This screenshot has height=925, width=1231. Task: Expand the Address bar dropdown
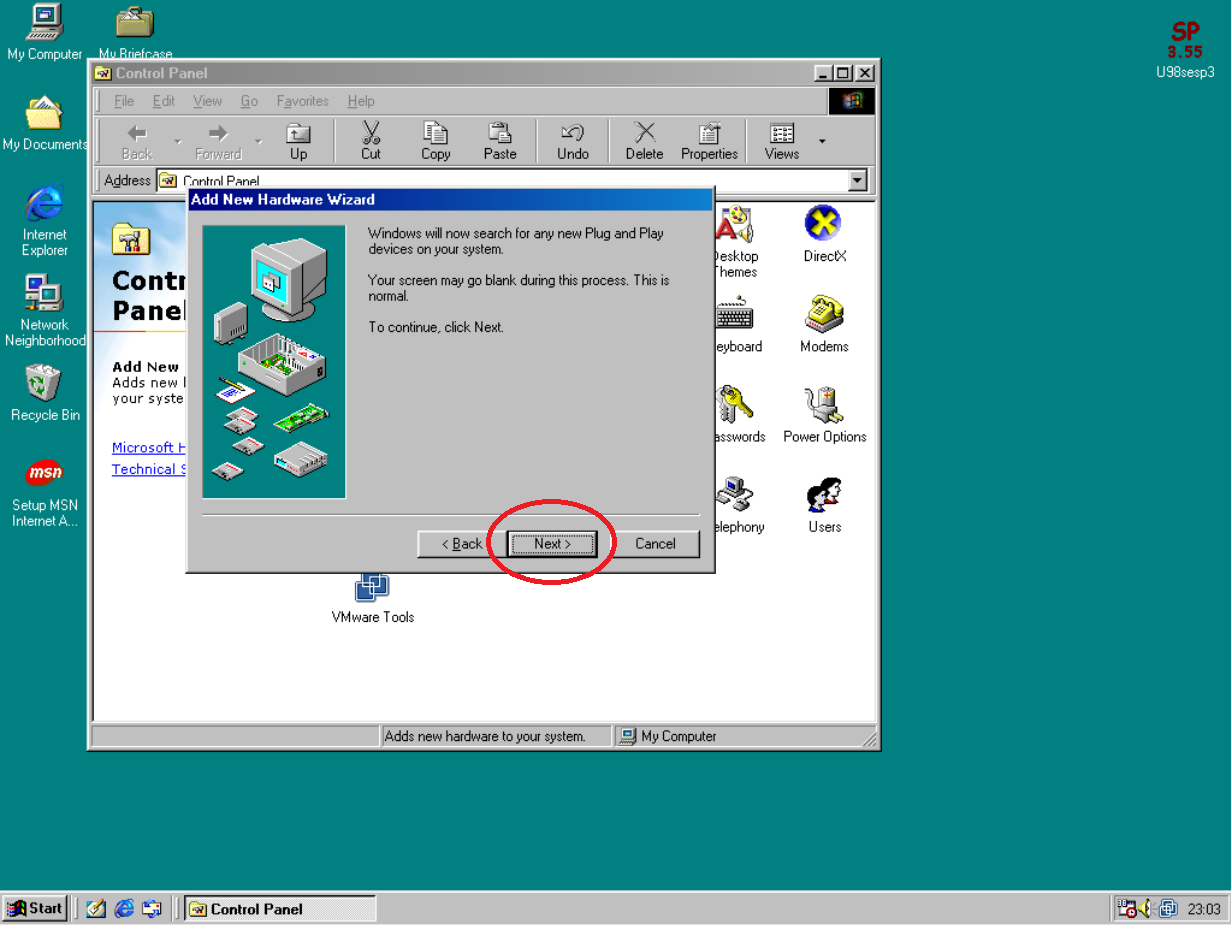pos(857,181)
